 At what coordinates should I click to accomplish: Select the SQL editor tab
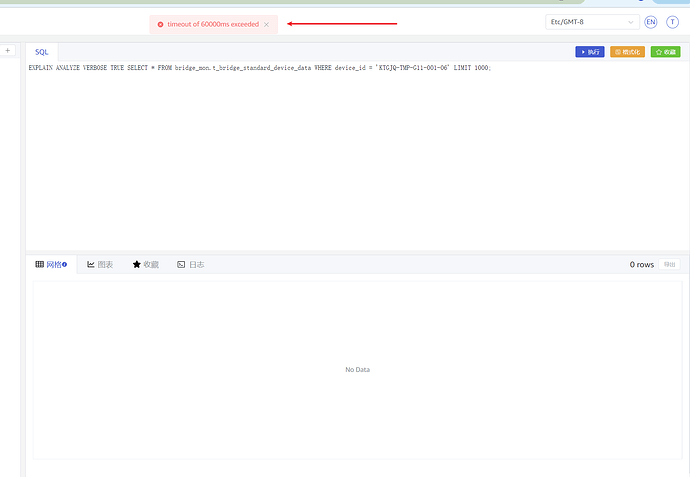pyautogui.click(x=41, y=51)
